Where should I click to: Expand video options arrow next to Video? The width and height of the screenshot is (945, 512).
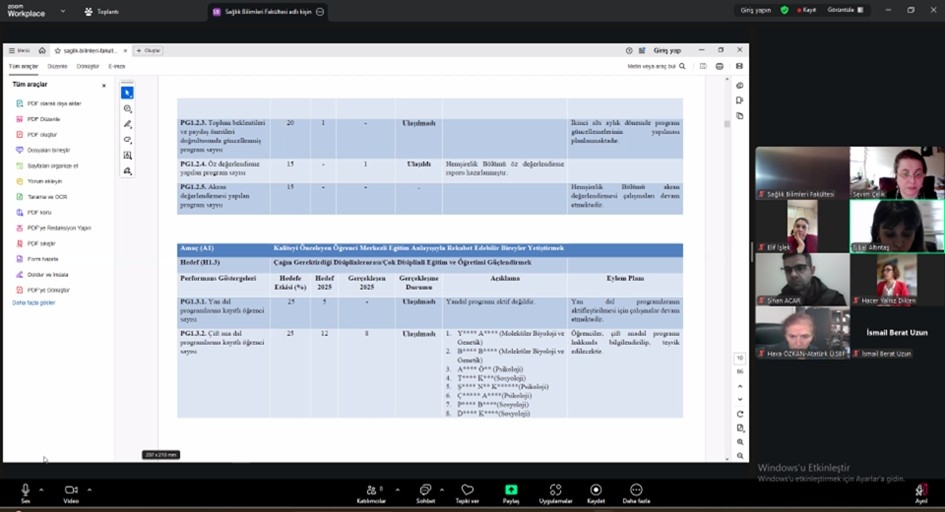(89, 489)
